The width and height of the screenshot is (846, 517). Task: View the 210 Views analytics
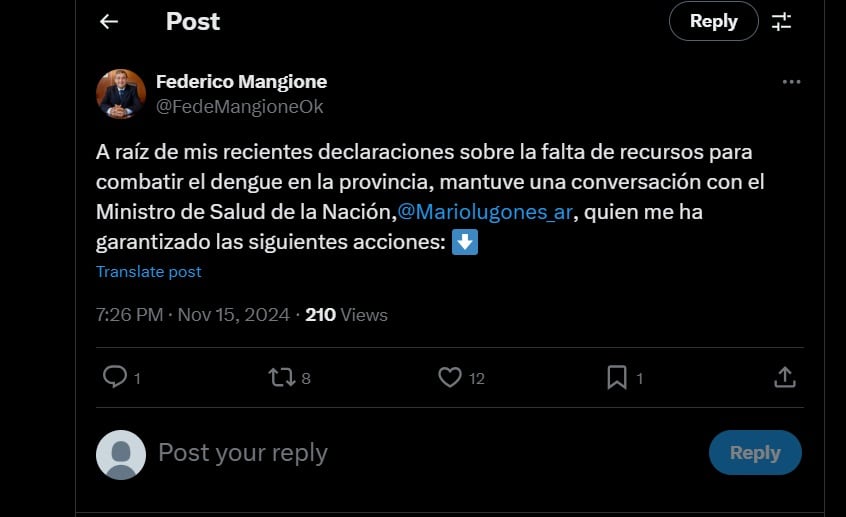click(x=346, y=315)
